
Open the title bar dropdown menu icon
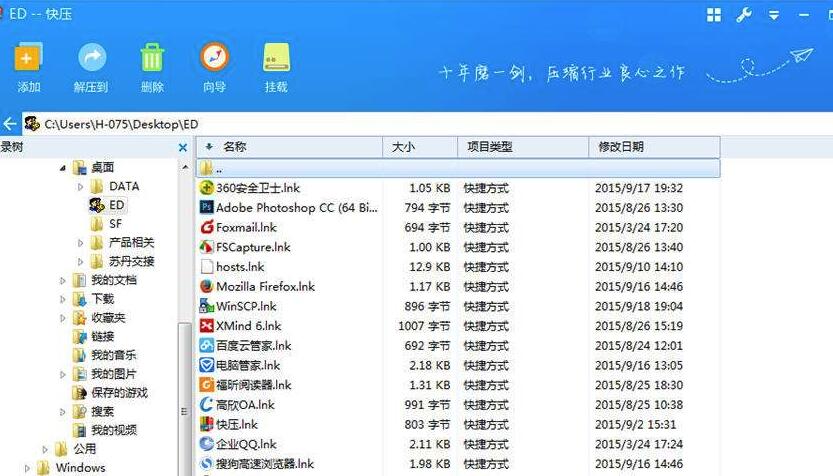coord(774,15)
